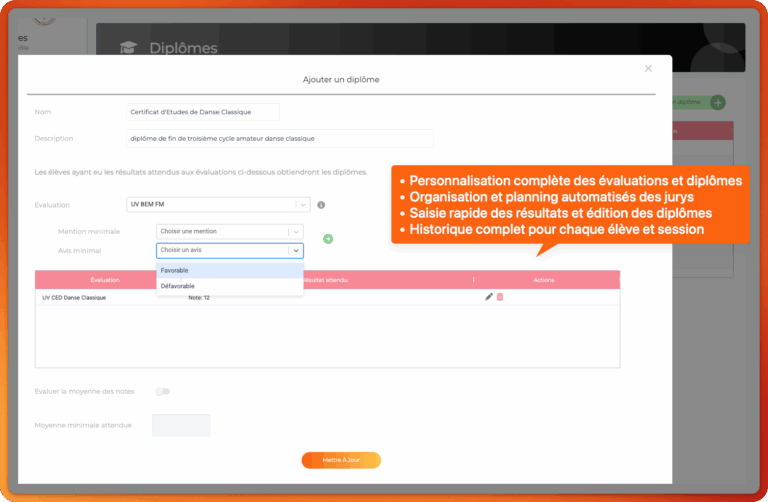Image resolution: width=768 pixels, height=502 pixels.
Task: Close the Ajouter un diplôme dialog
Action: 648,68
